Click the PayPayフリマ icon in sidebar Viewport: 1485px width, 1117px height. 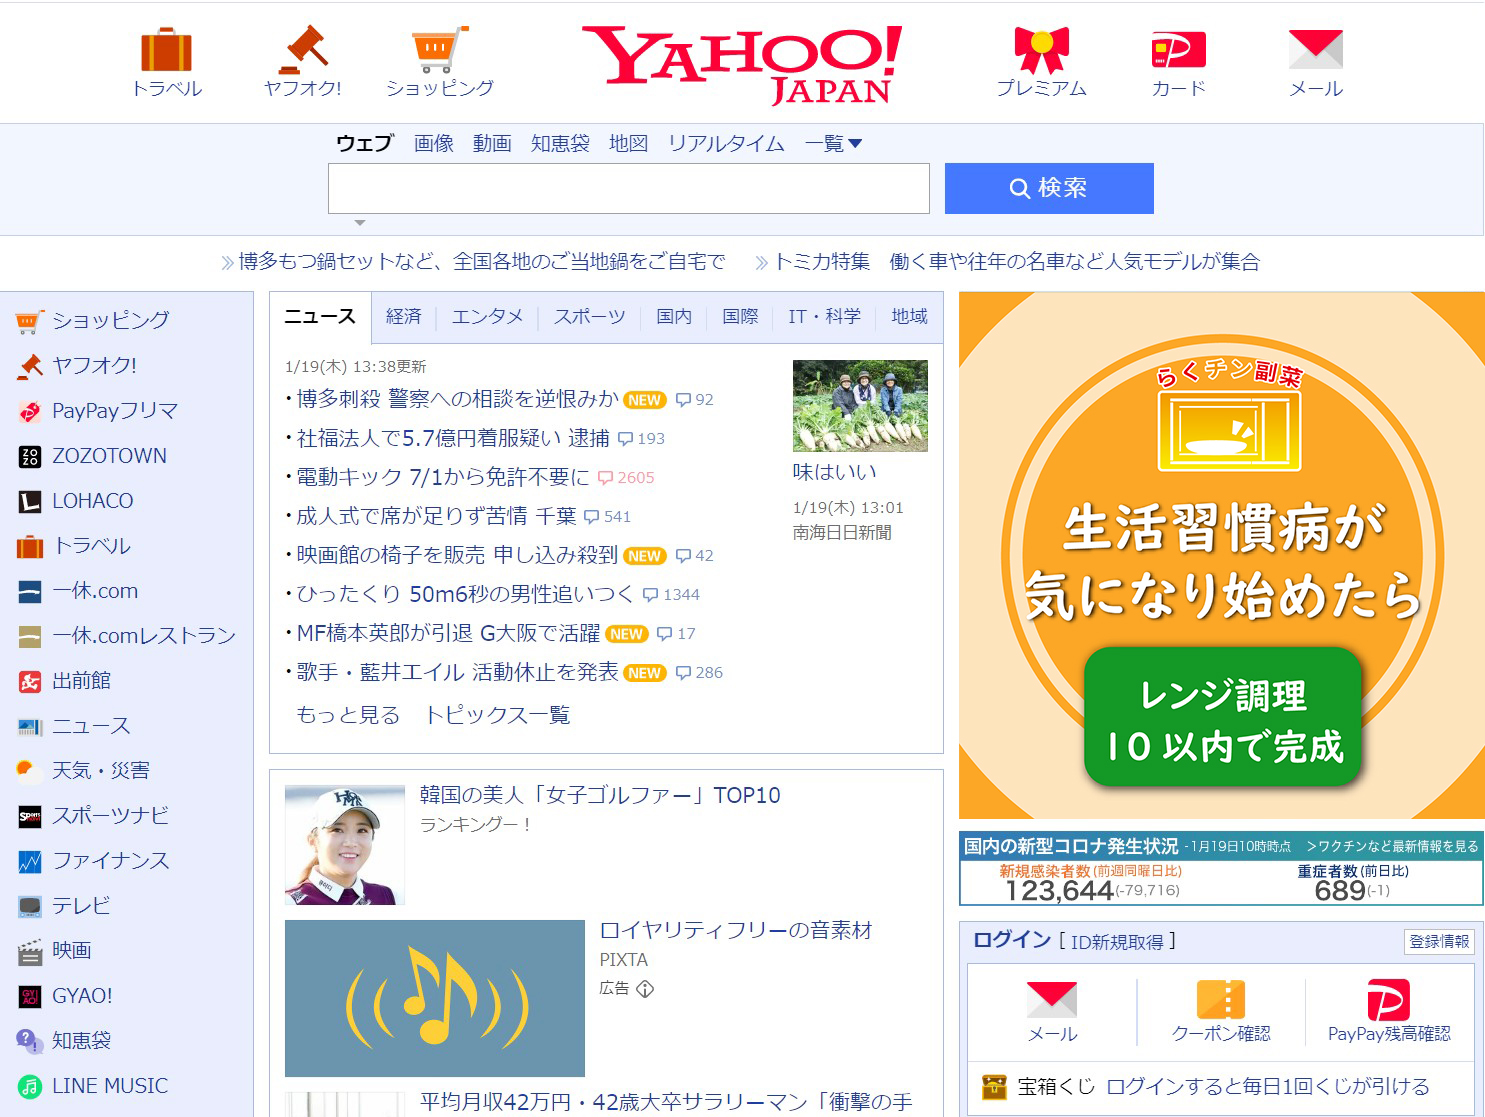30,411
